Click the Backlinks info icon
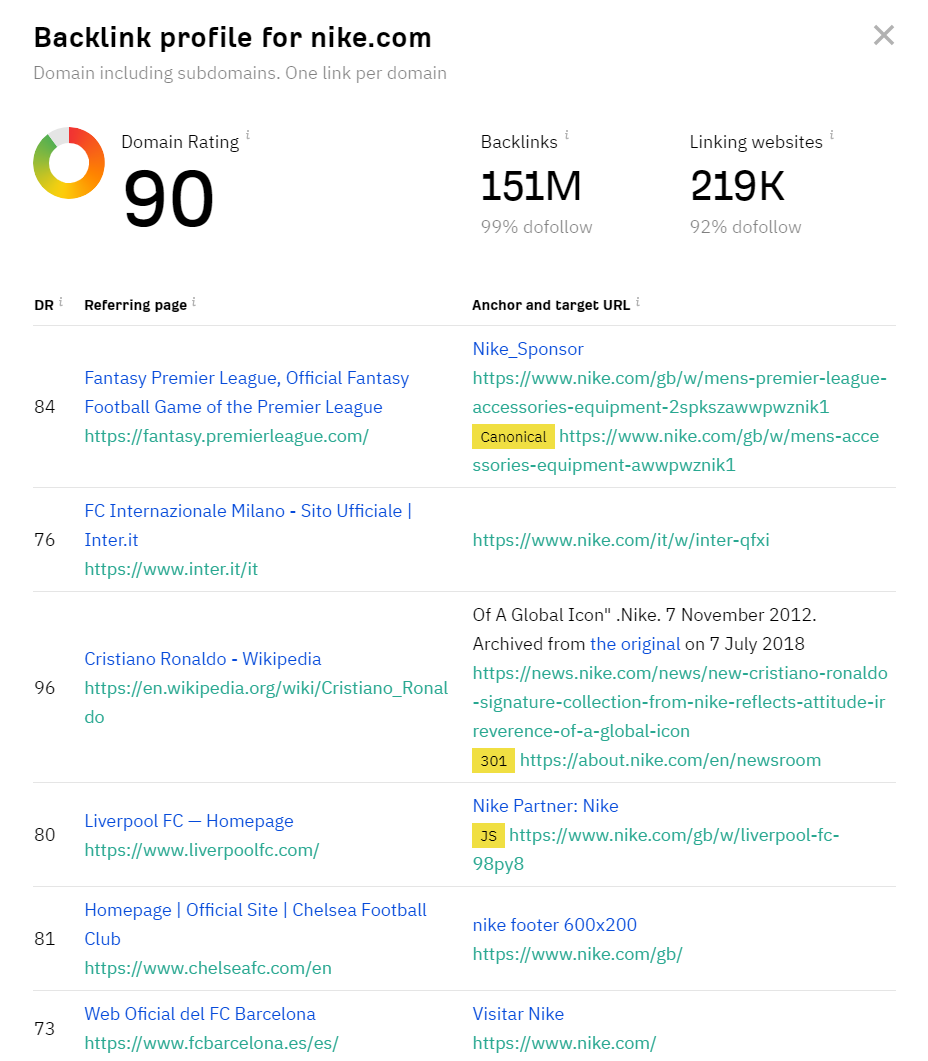The height and width of the screenshot is (1061, 928). pos(566,135)
